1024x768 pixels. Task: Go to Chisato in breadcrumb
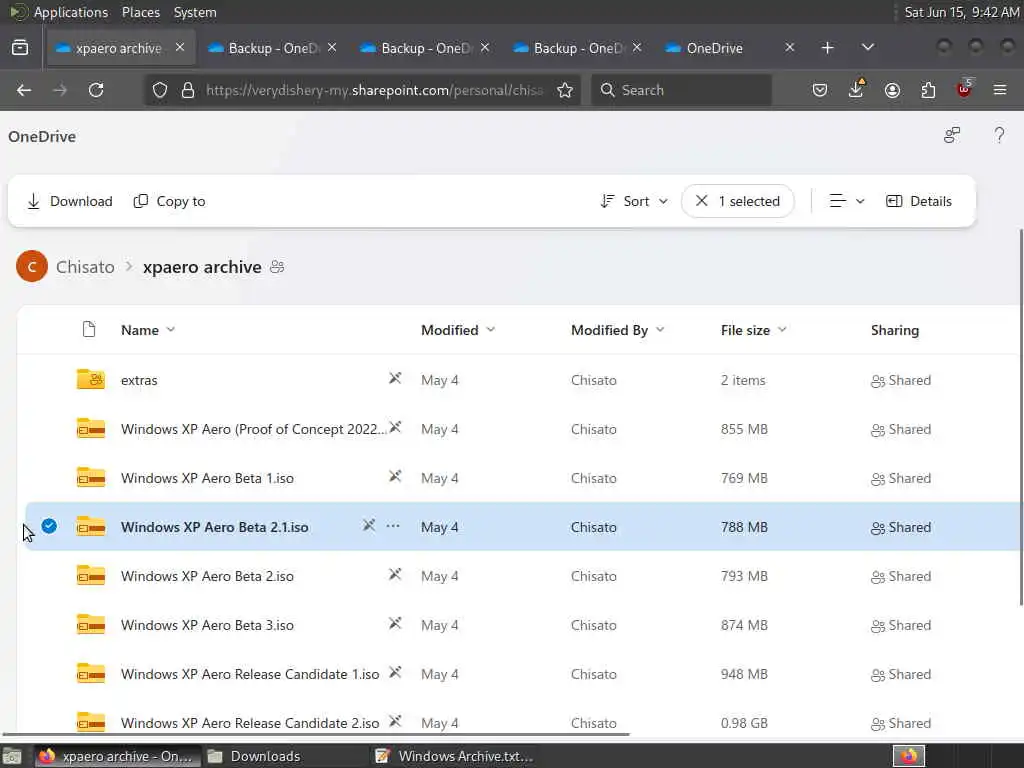click(x=85, y=266)
